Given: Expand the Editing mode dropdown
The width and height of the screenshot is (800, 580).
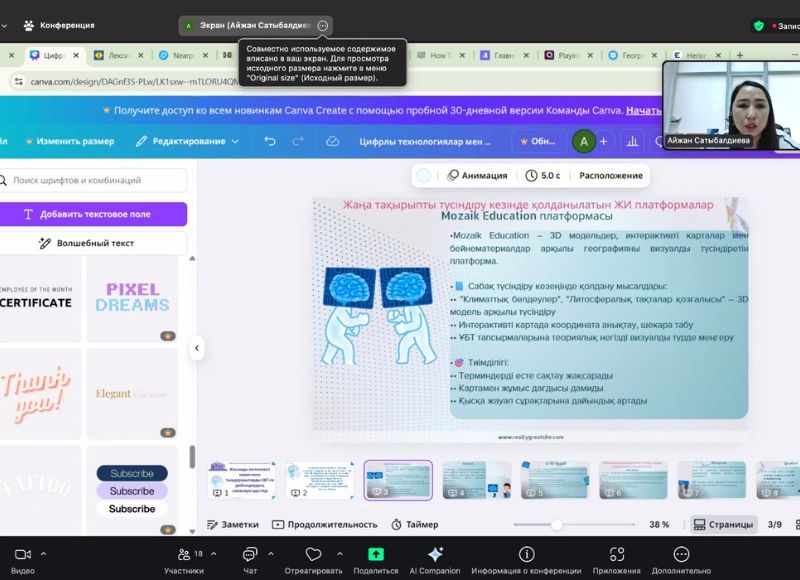Looking at the screenshot, I should pos(188,142).
